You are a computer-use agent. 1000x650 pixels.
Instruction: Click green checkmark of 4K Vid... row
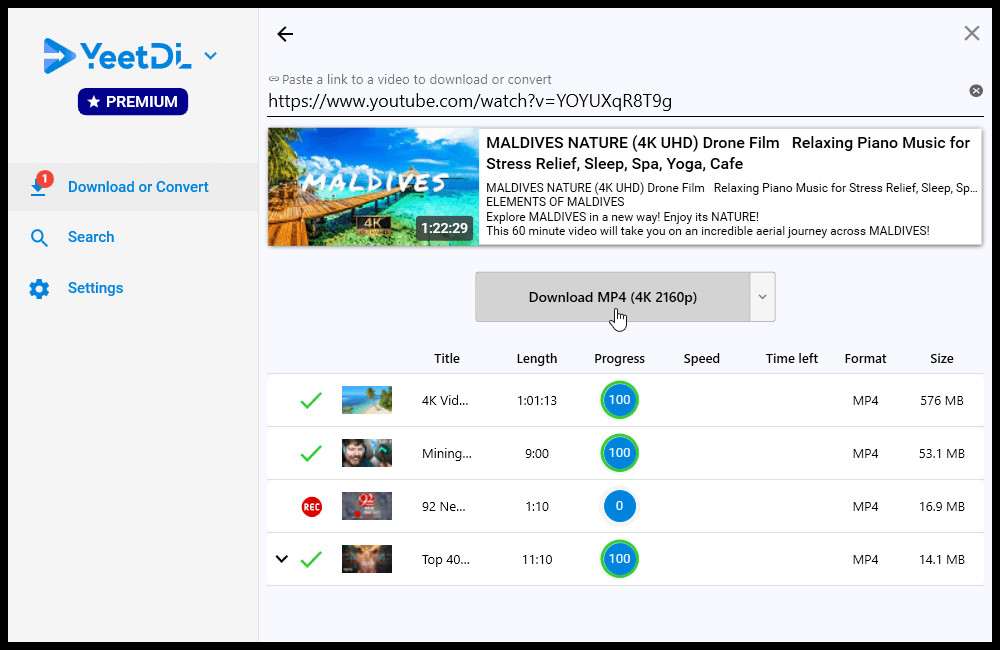pyautogui.click(x=311, y=401)
